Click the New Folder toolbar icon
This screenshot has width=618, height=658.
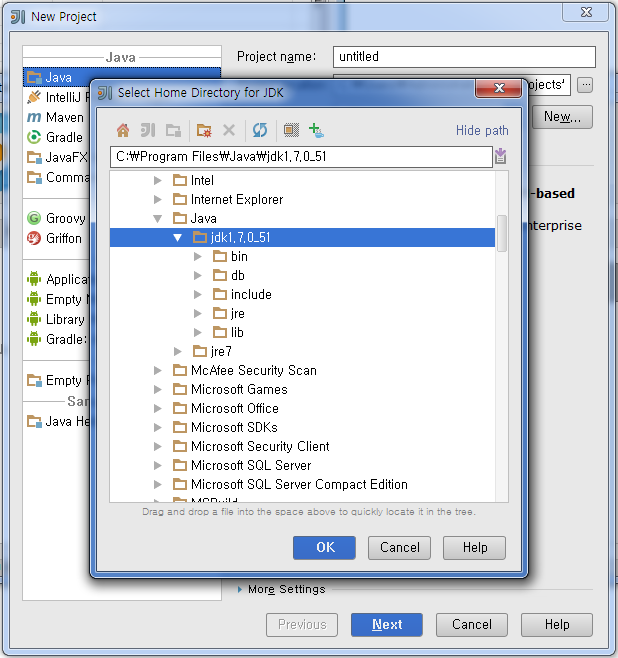[204, 131]
